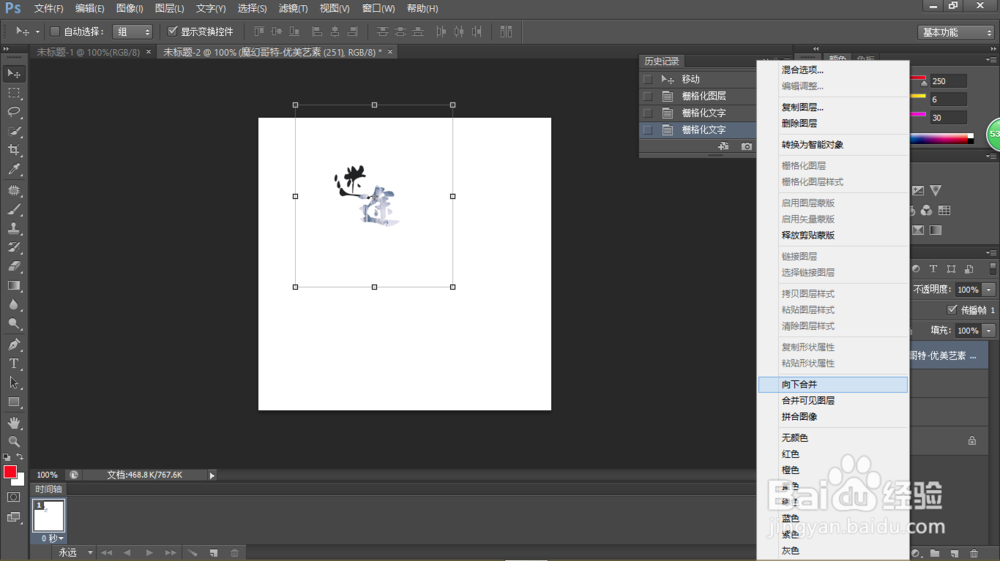
Task: Open the 组 auto-select dropdown
Action: point(133,32)
